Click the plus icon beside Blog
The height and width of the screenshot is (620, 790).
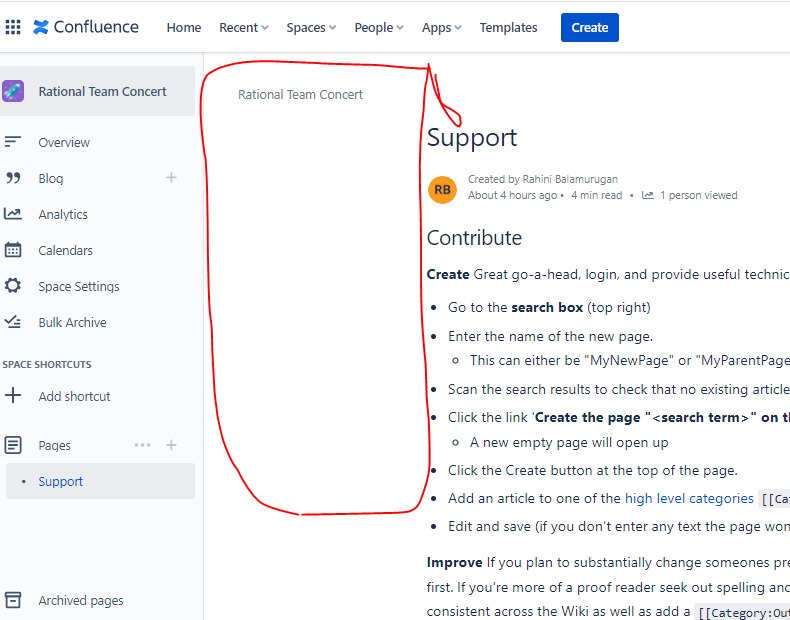pyautogui.click(x=171, y=177)
